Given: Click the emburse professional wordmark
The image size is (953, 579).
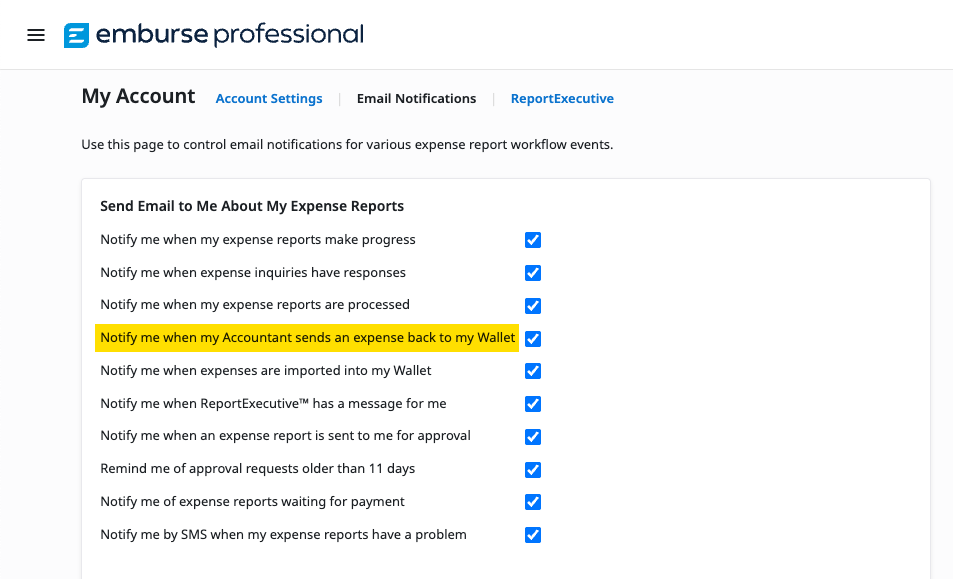Looking at the screenshot, I should coord(230,35).
